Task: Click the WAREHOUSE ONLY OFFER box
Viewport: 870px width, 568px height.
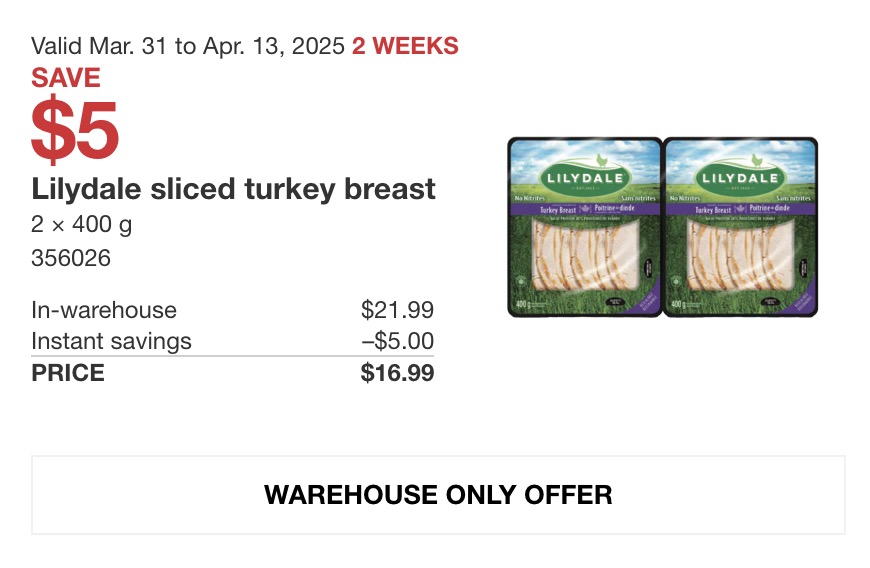Action: pyautogui.click(x=438, y=495)
